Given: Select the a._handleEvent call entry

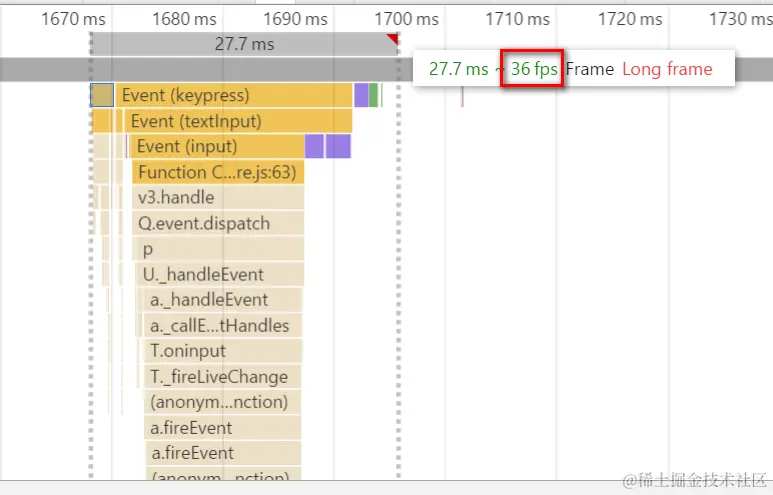Looking at the screenshot, I should [223, 300].
